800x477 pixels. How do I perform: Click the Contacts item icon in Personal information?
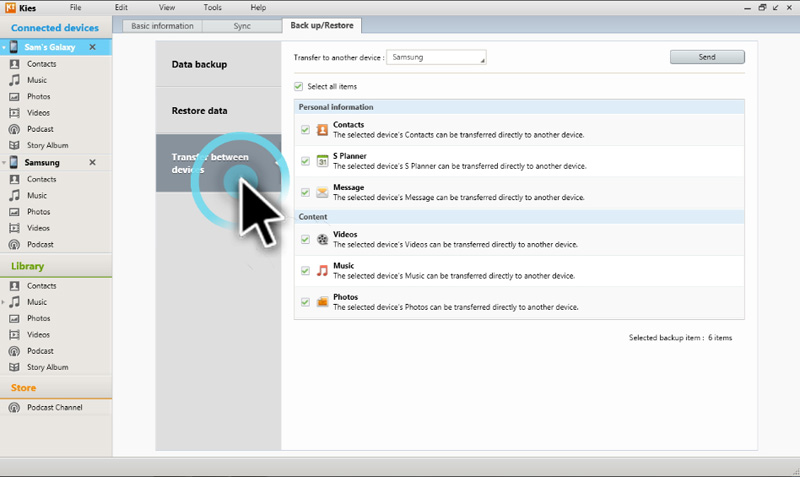[x=322, y=130]
